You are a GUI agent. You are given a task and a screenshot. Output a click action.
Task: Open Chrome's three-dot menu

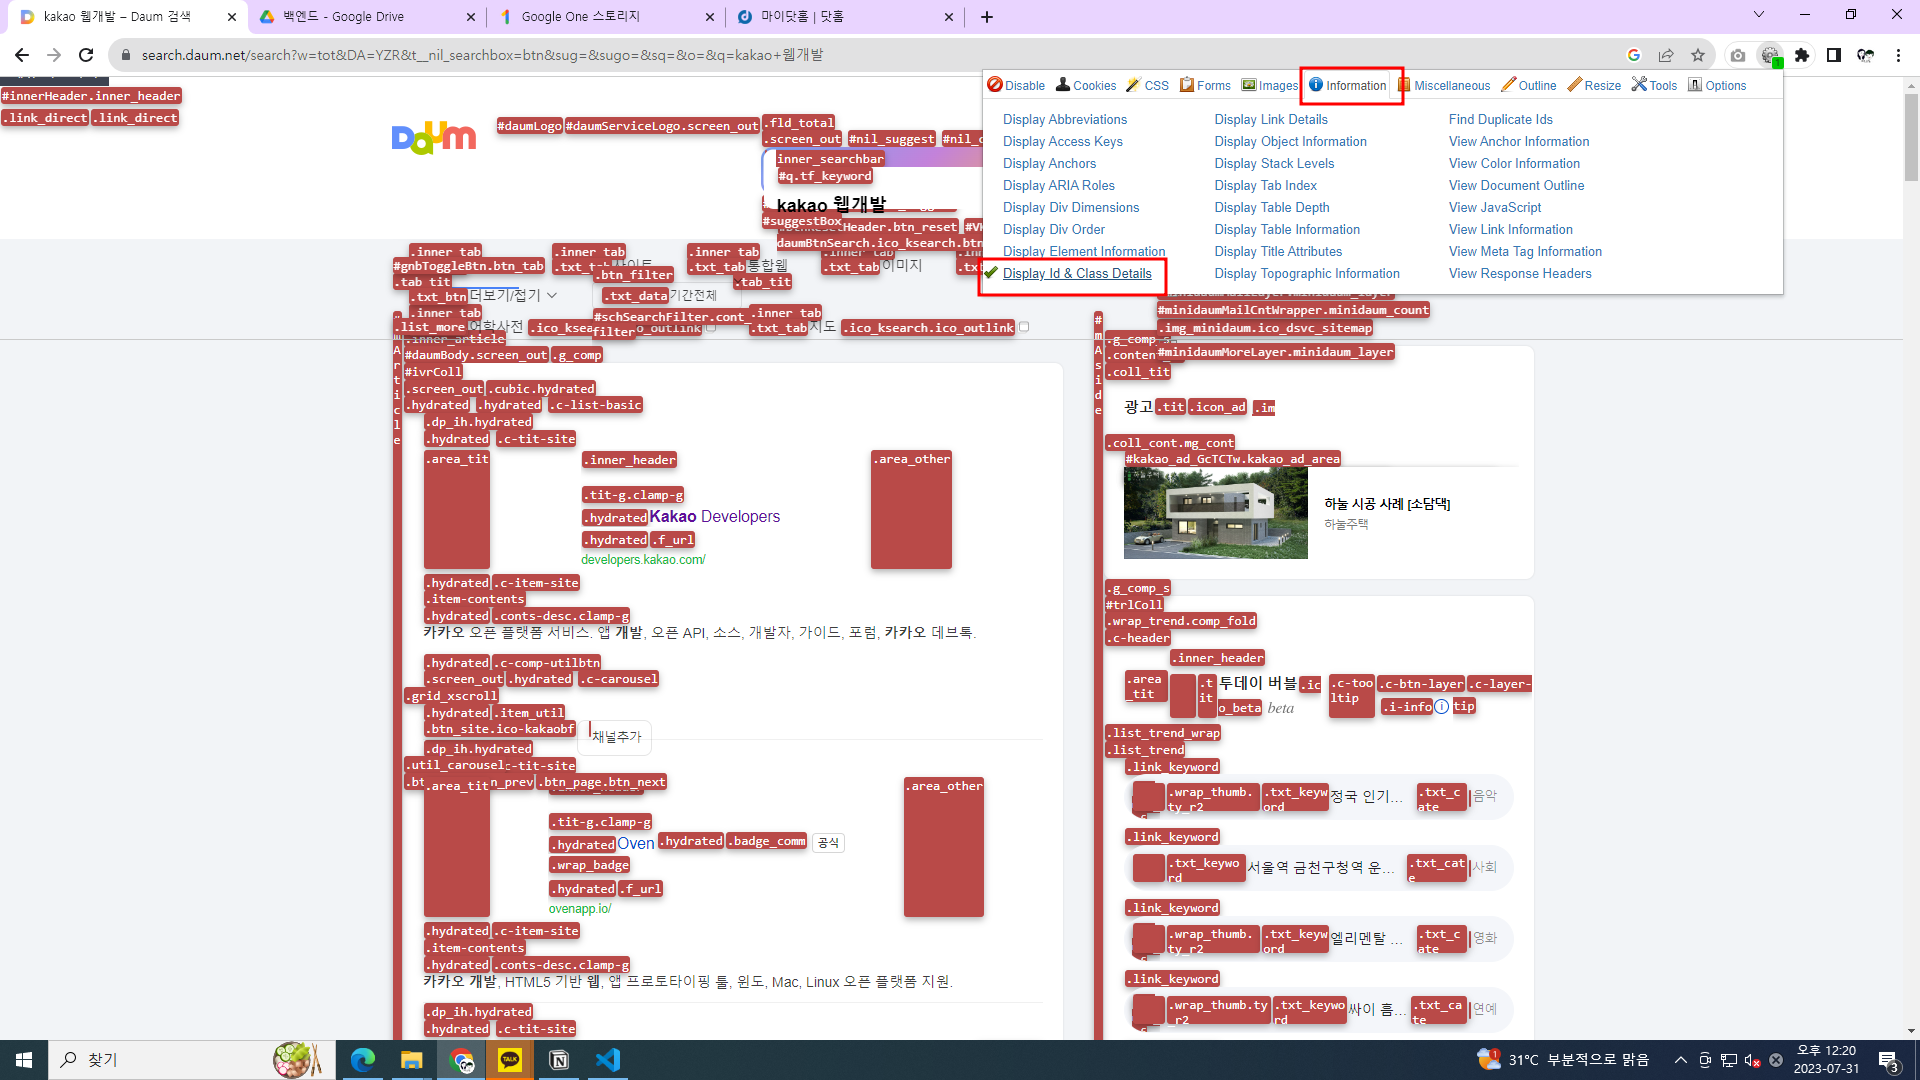point(1898,55)
